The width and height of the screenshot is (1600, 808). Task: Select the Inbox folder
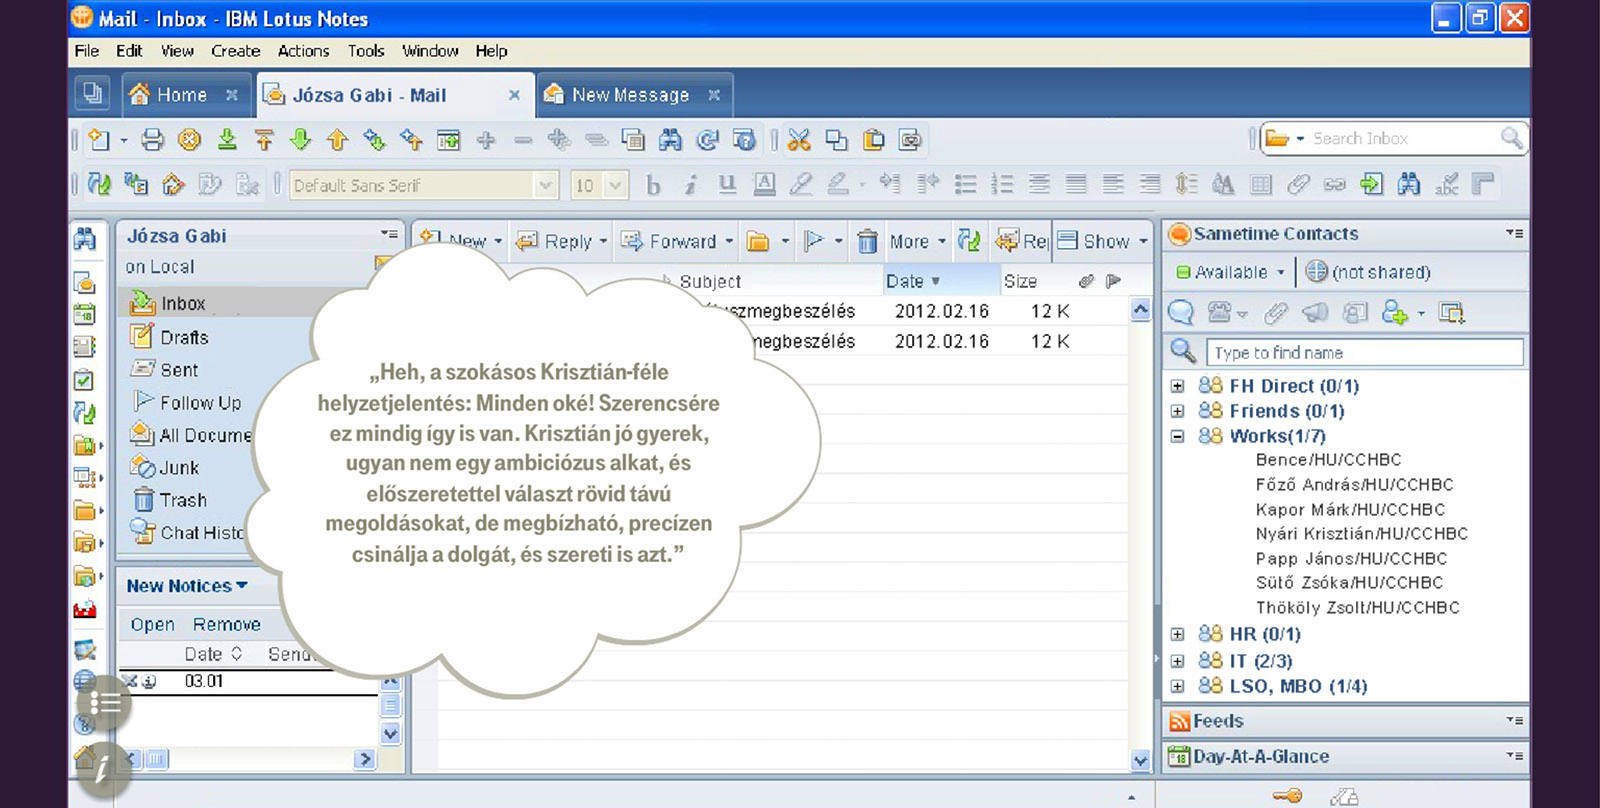click(x=183, y=303)
